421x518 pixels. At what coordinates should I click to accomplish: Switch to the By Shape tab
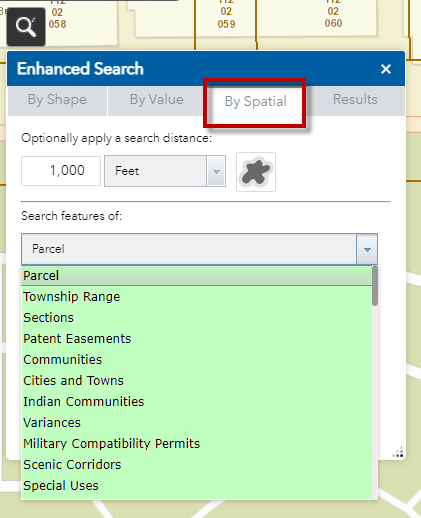[57, 100]
